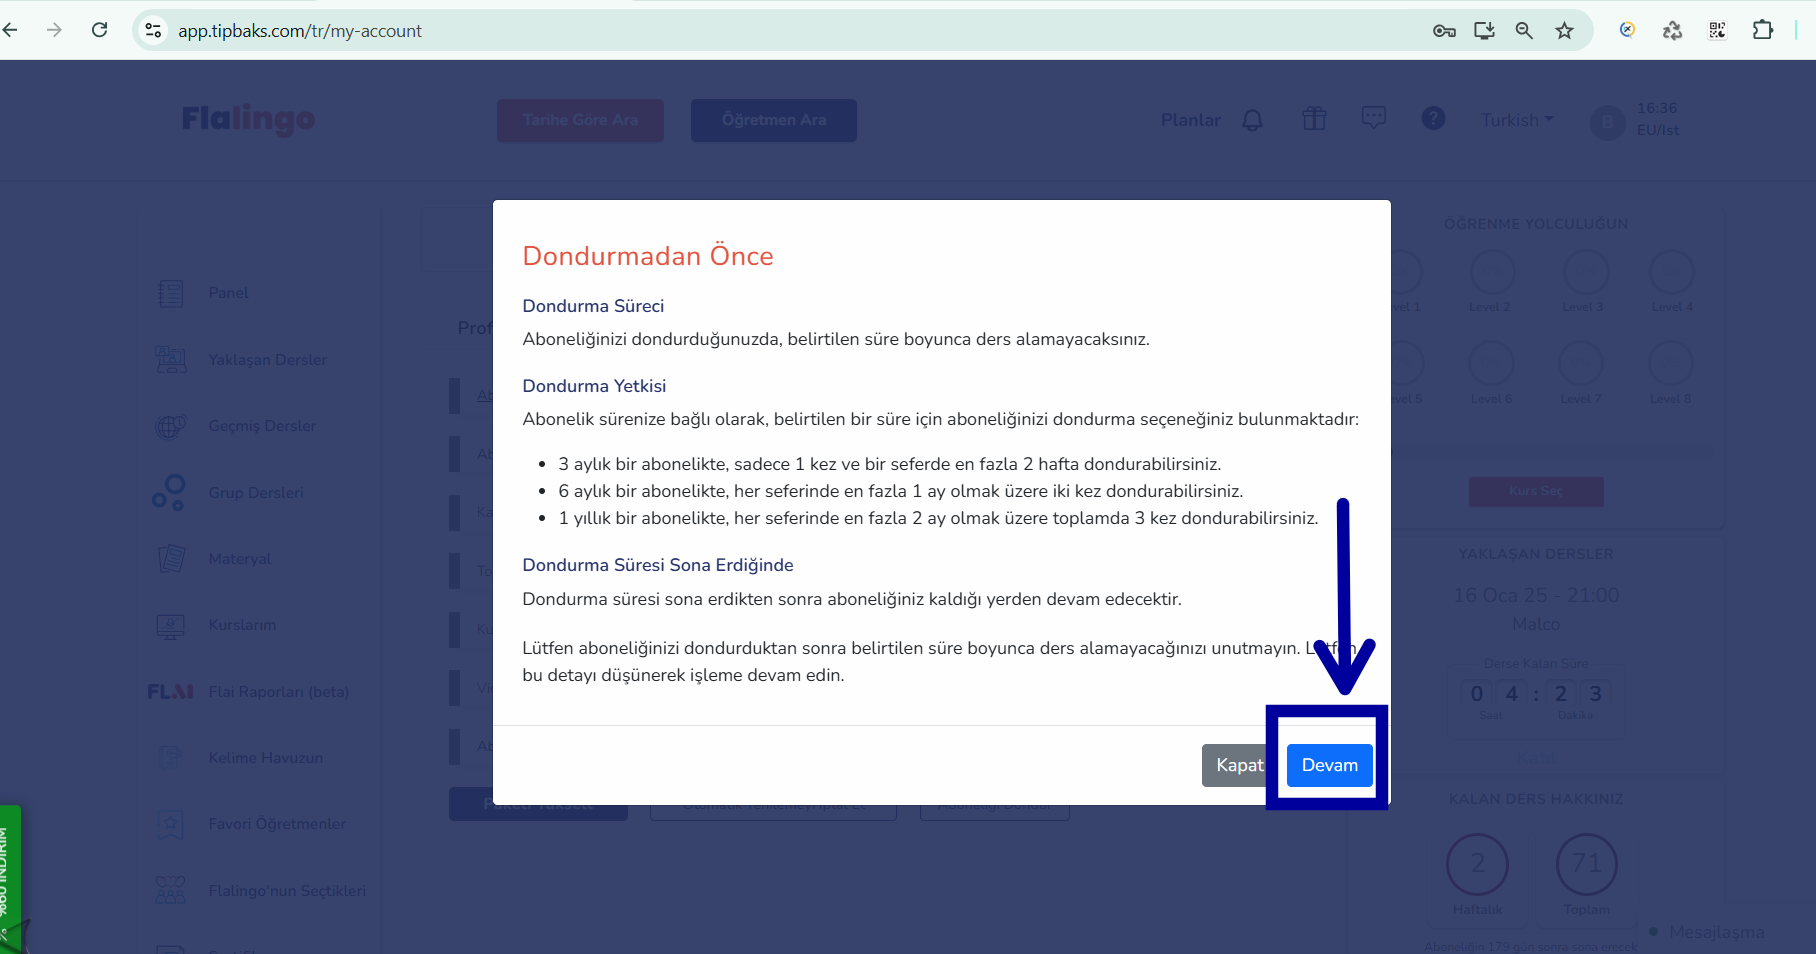Reload the page with the refresh icon
This screenshot has width=1816, height=954.
(x=99, y=30)
